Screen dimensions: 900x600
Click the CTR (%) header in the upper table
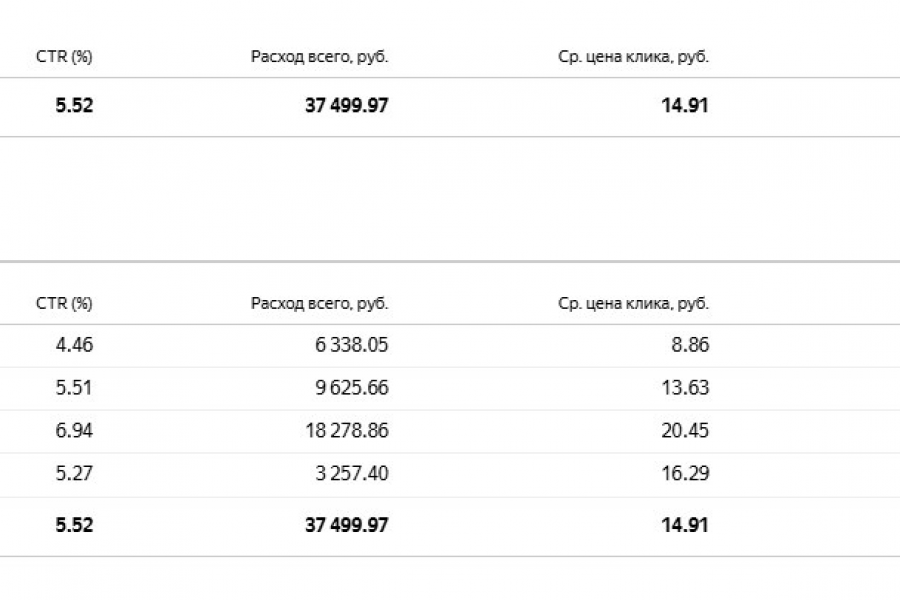coord(64,57)
